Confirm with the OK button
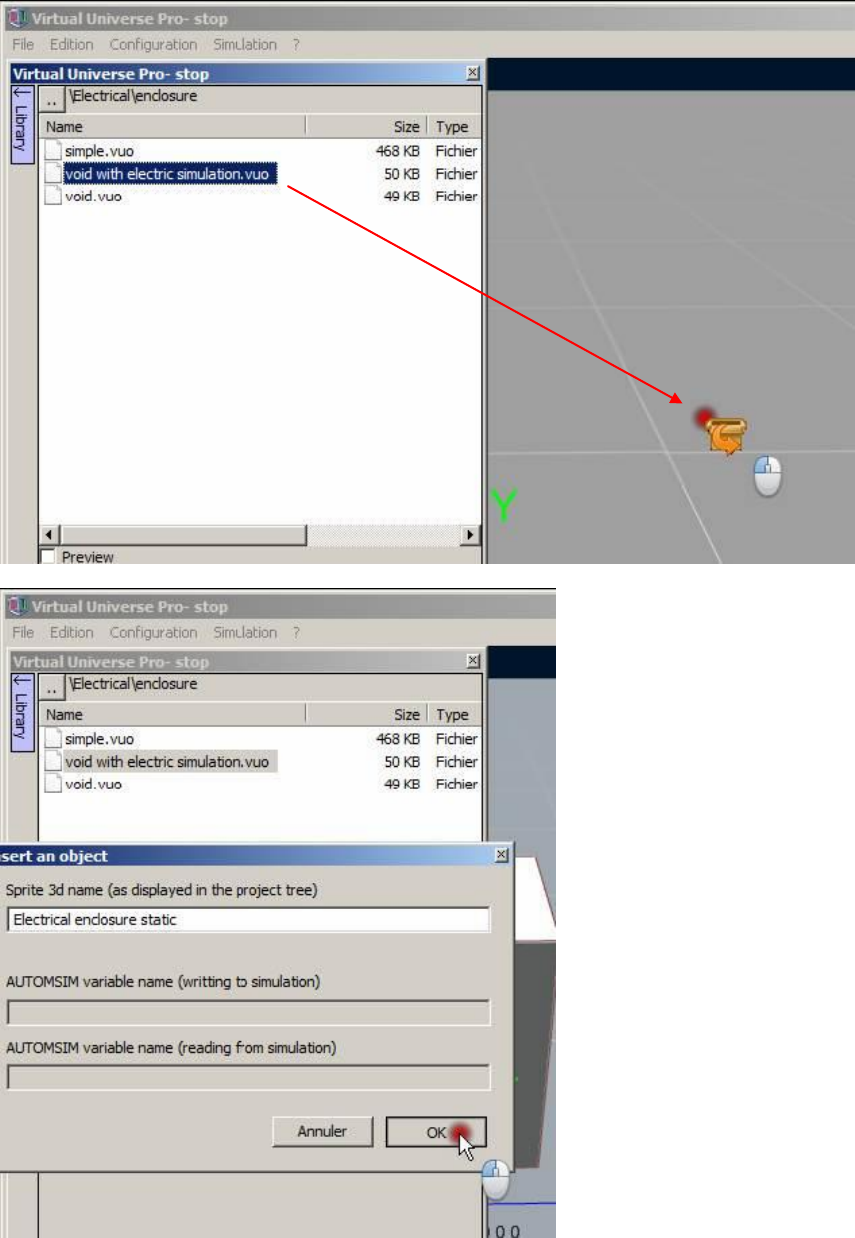 pos(436,1132)
